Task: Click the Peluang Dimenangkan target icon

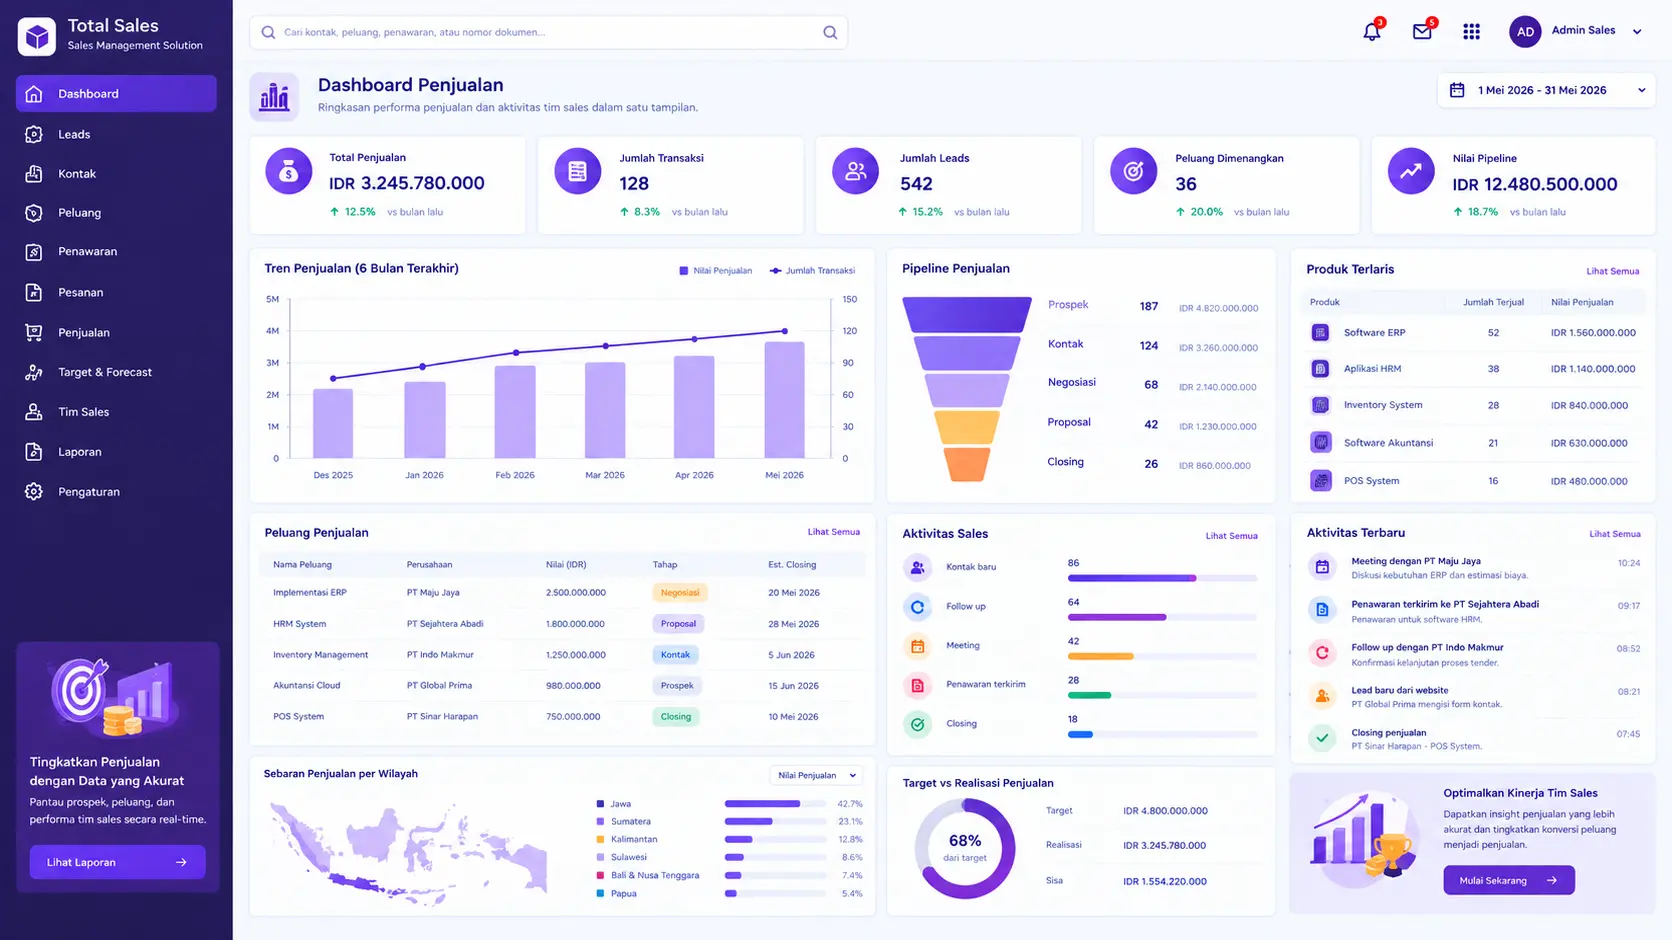Action: point(1134,171)
